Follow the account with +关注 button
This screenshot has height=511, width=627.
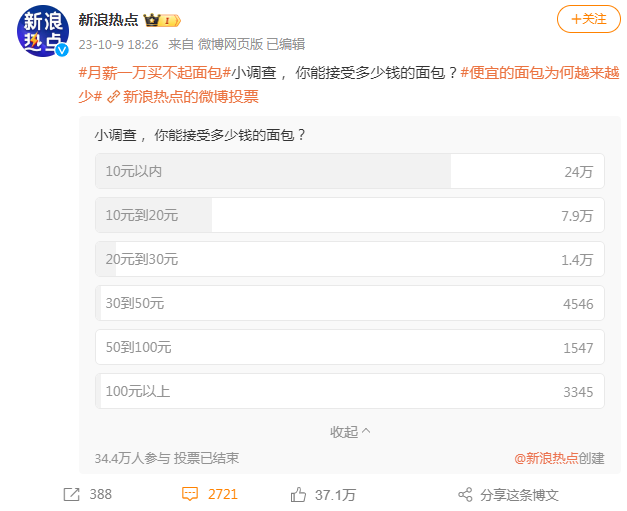click(x=588, y=19)
